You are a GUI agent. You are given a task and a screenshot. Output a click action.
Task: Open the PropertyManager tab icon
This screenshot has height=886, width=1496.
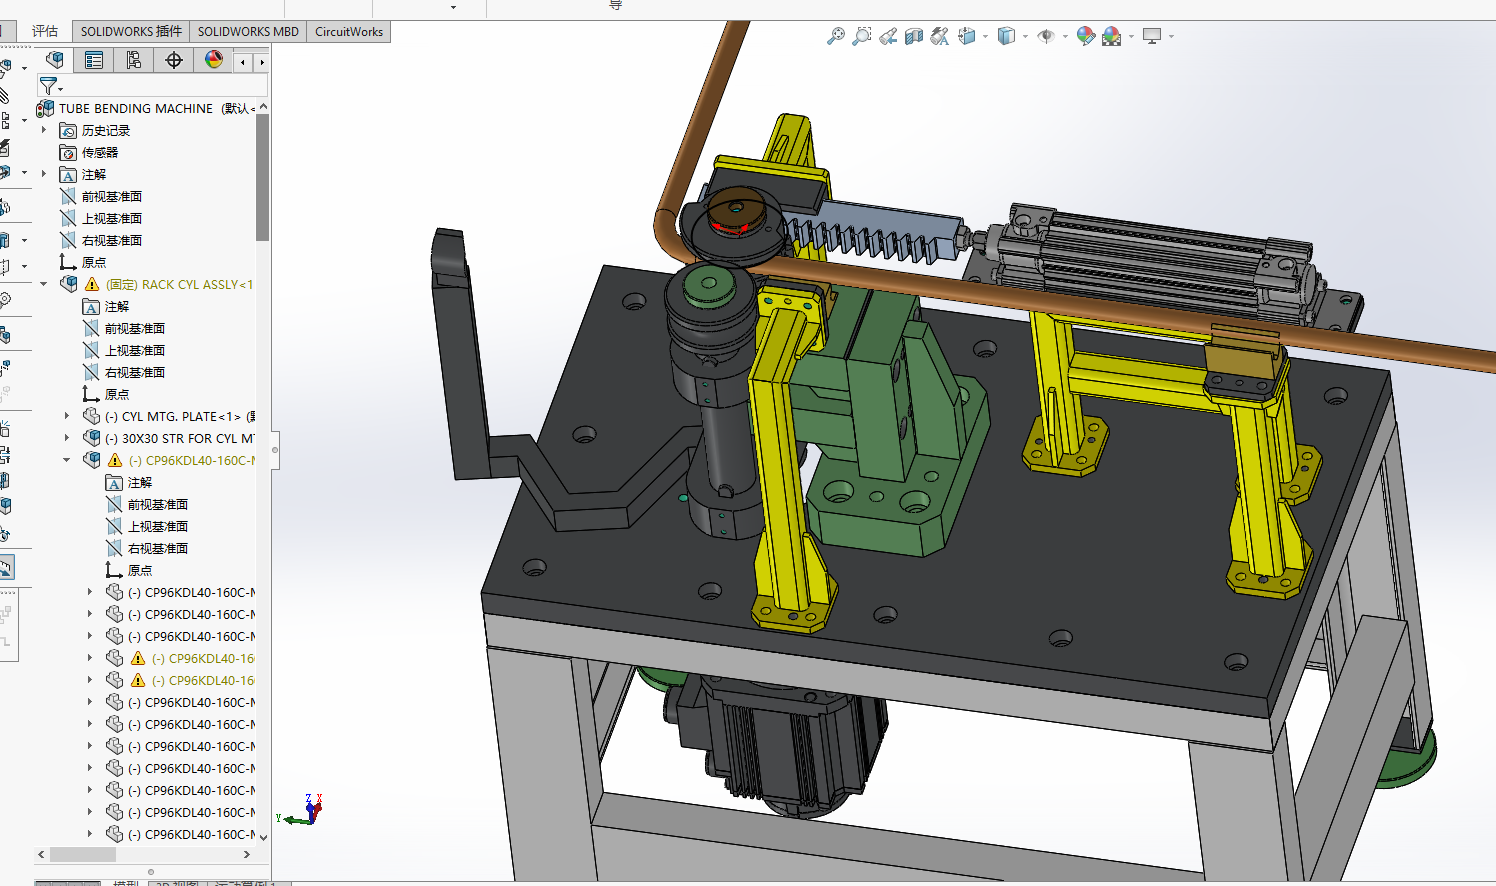tap(94, 61)
